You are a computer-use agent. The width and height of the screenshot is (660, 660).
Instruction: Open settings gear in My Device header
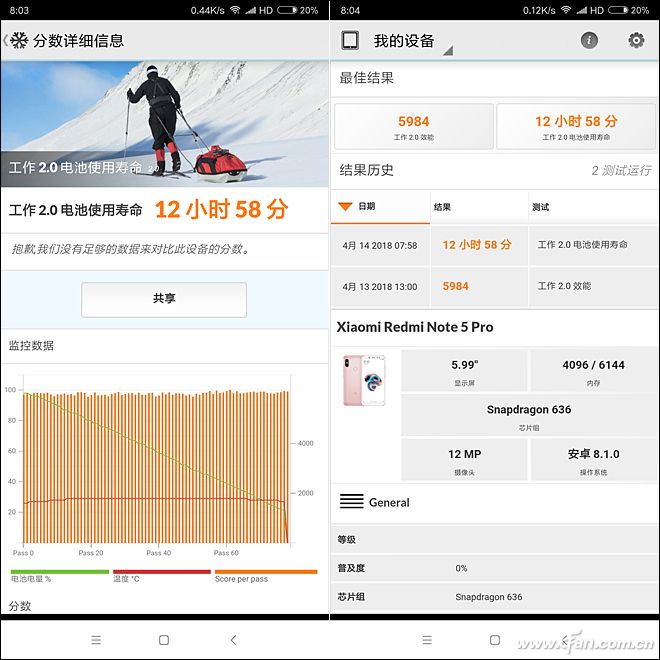636,40
